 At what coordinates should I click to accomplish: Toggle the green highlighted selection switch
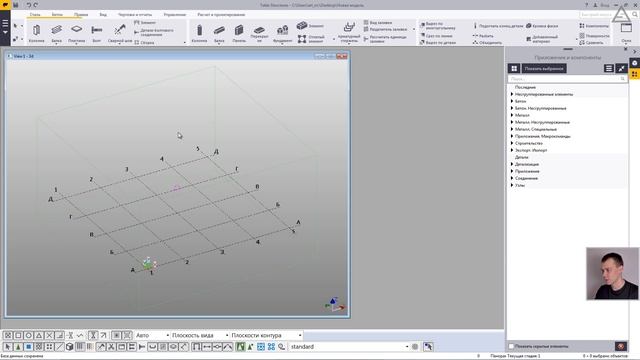[240, 347]
